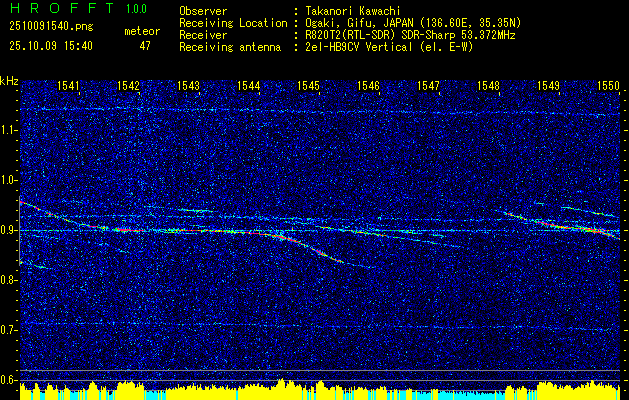Click the Observer name Takanori Kawachi
629x400 pixels.
tap(353, 11)
